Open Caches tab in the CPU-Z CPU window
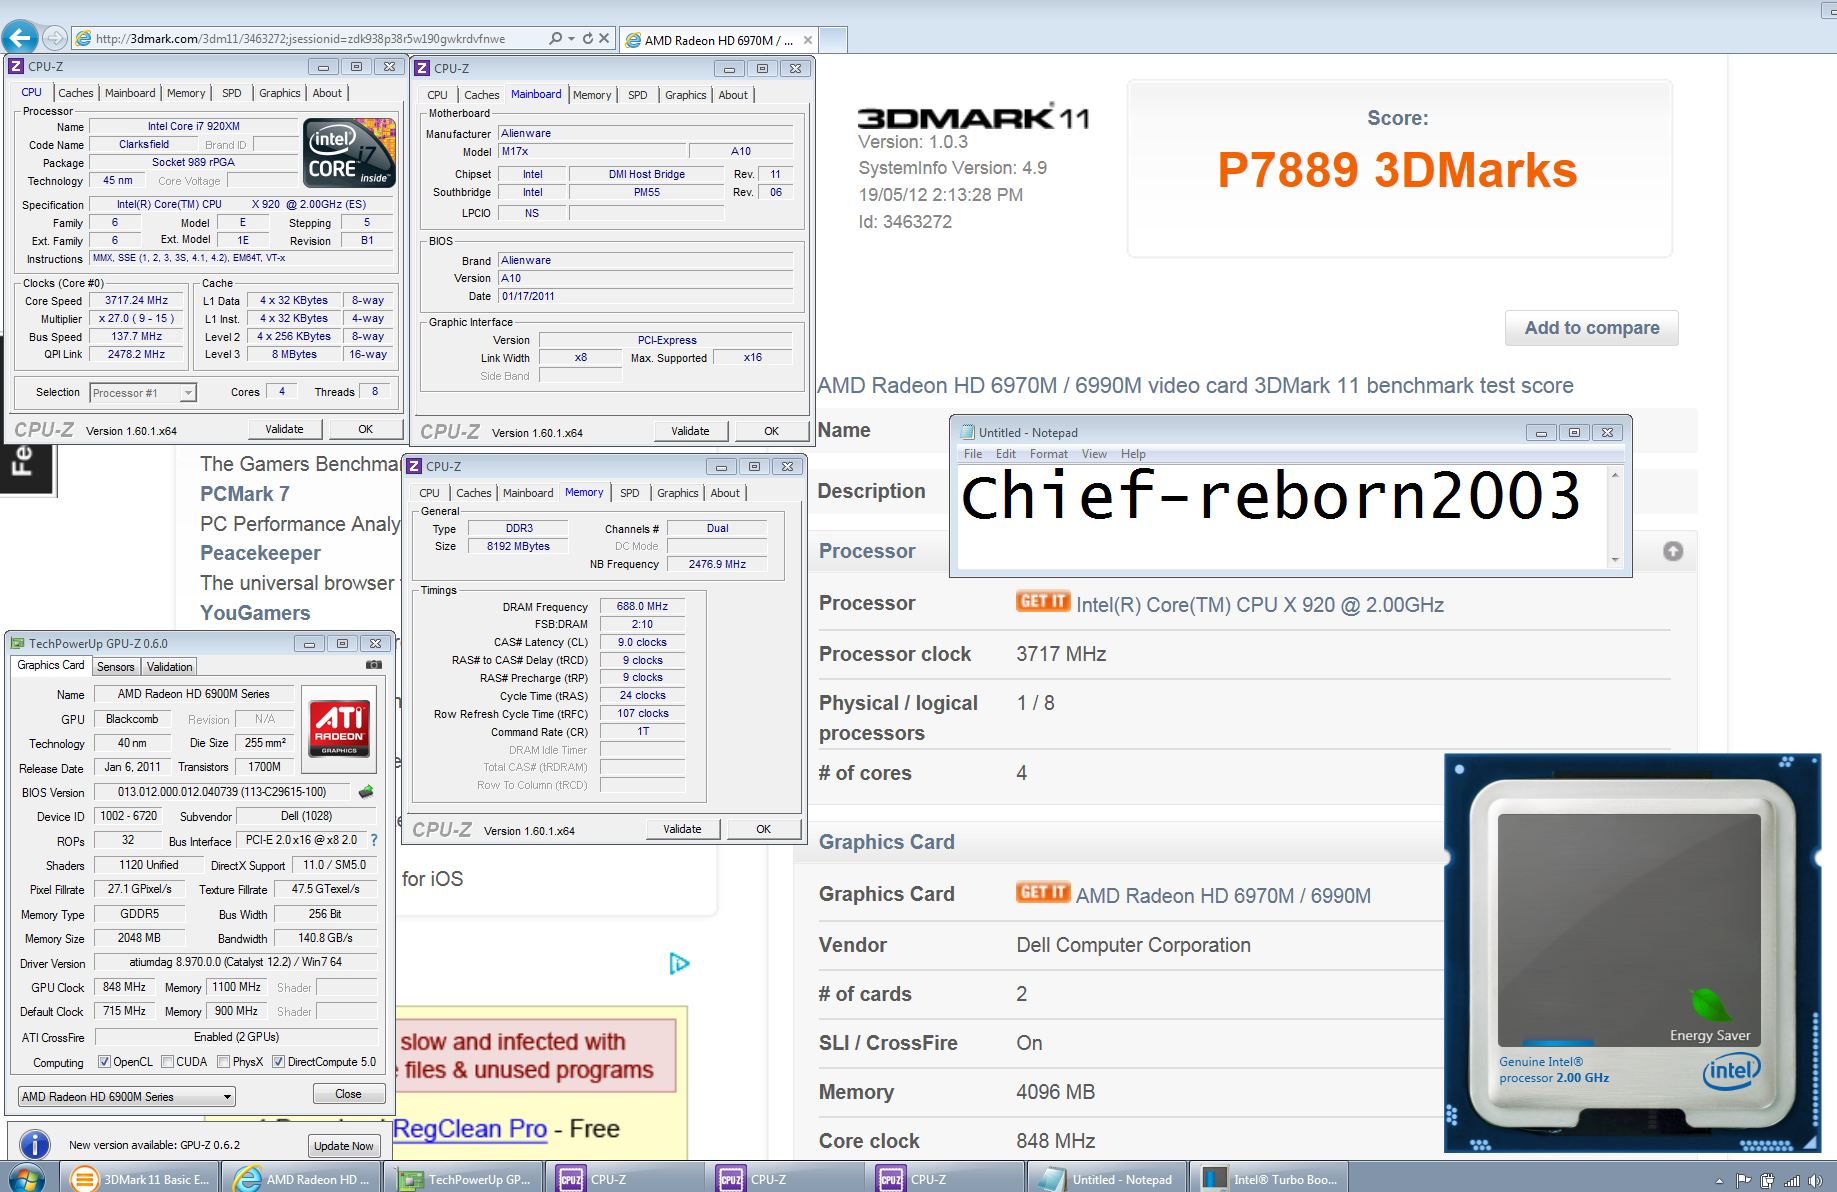Viewport: 1837px width, 1192px height. [x=75, y=93]
